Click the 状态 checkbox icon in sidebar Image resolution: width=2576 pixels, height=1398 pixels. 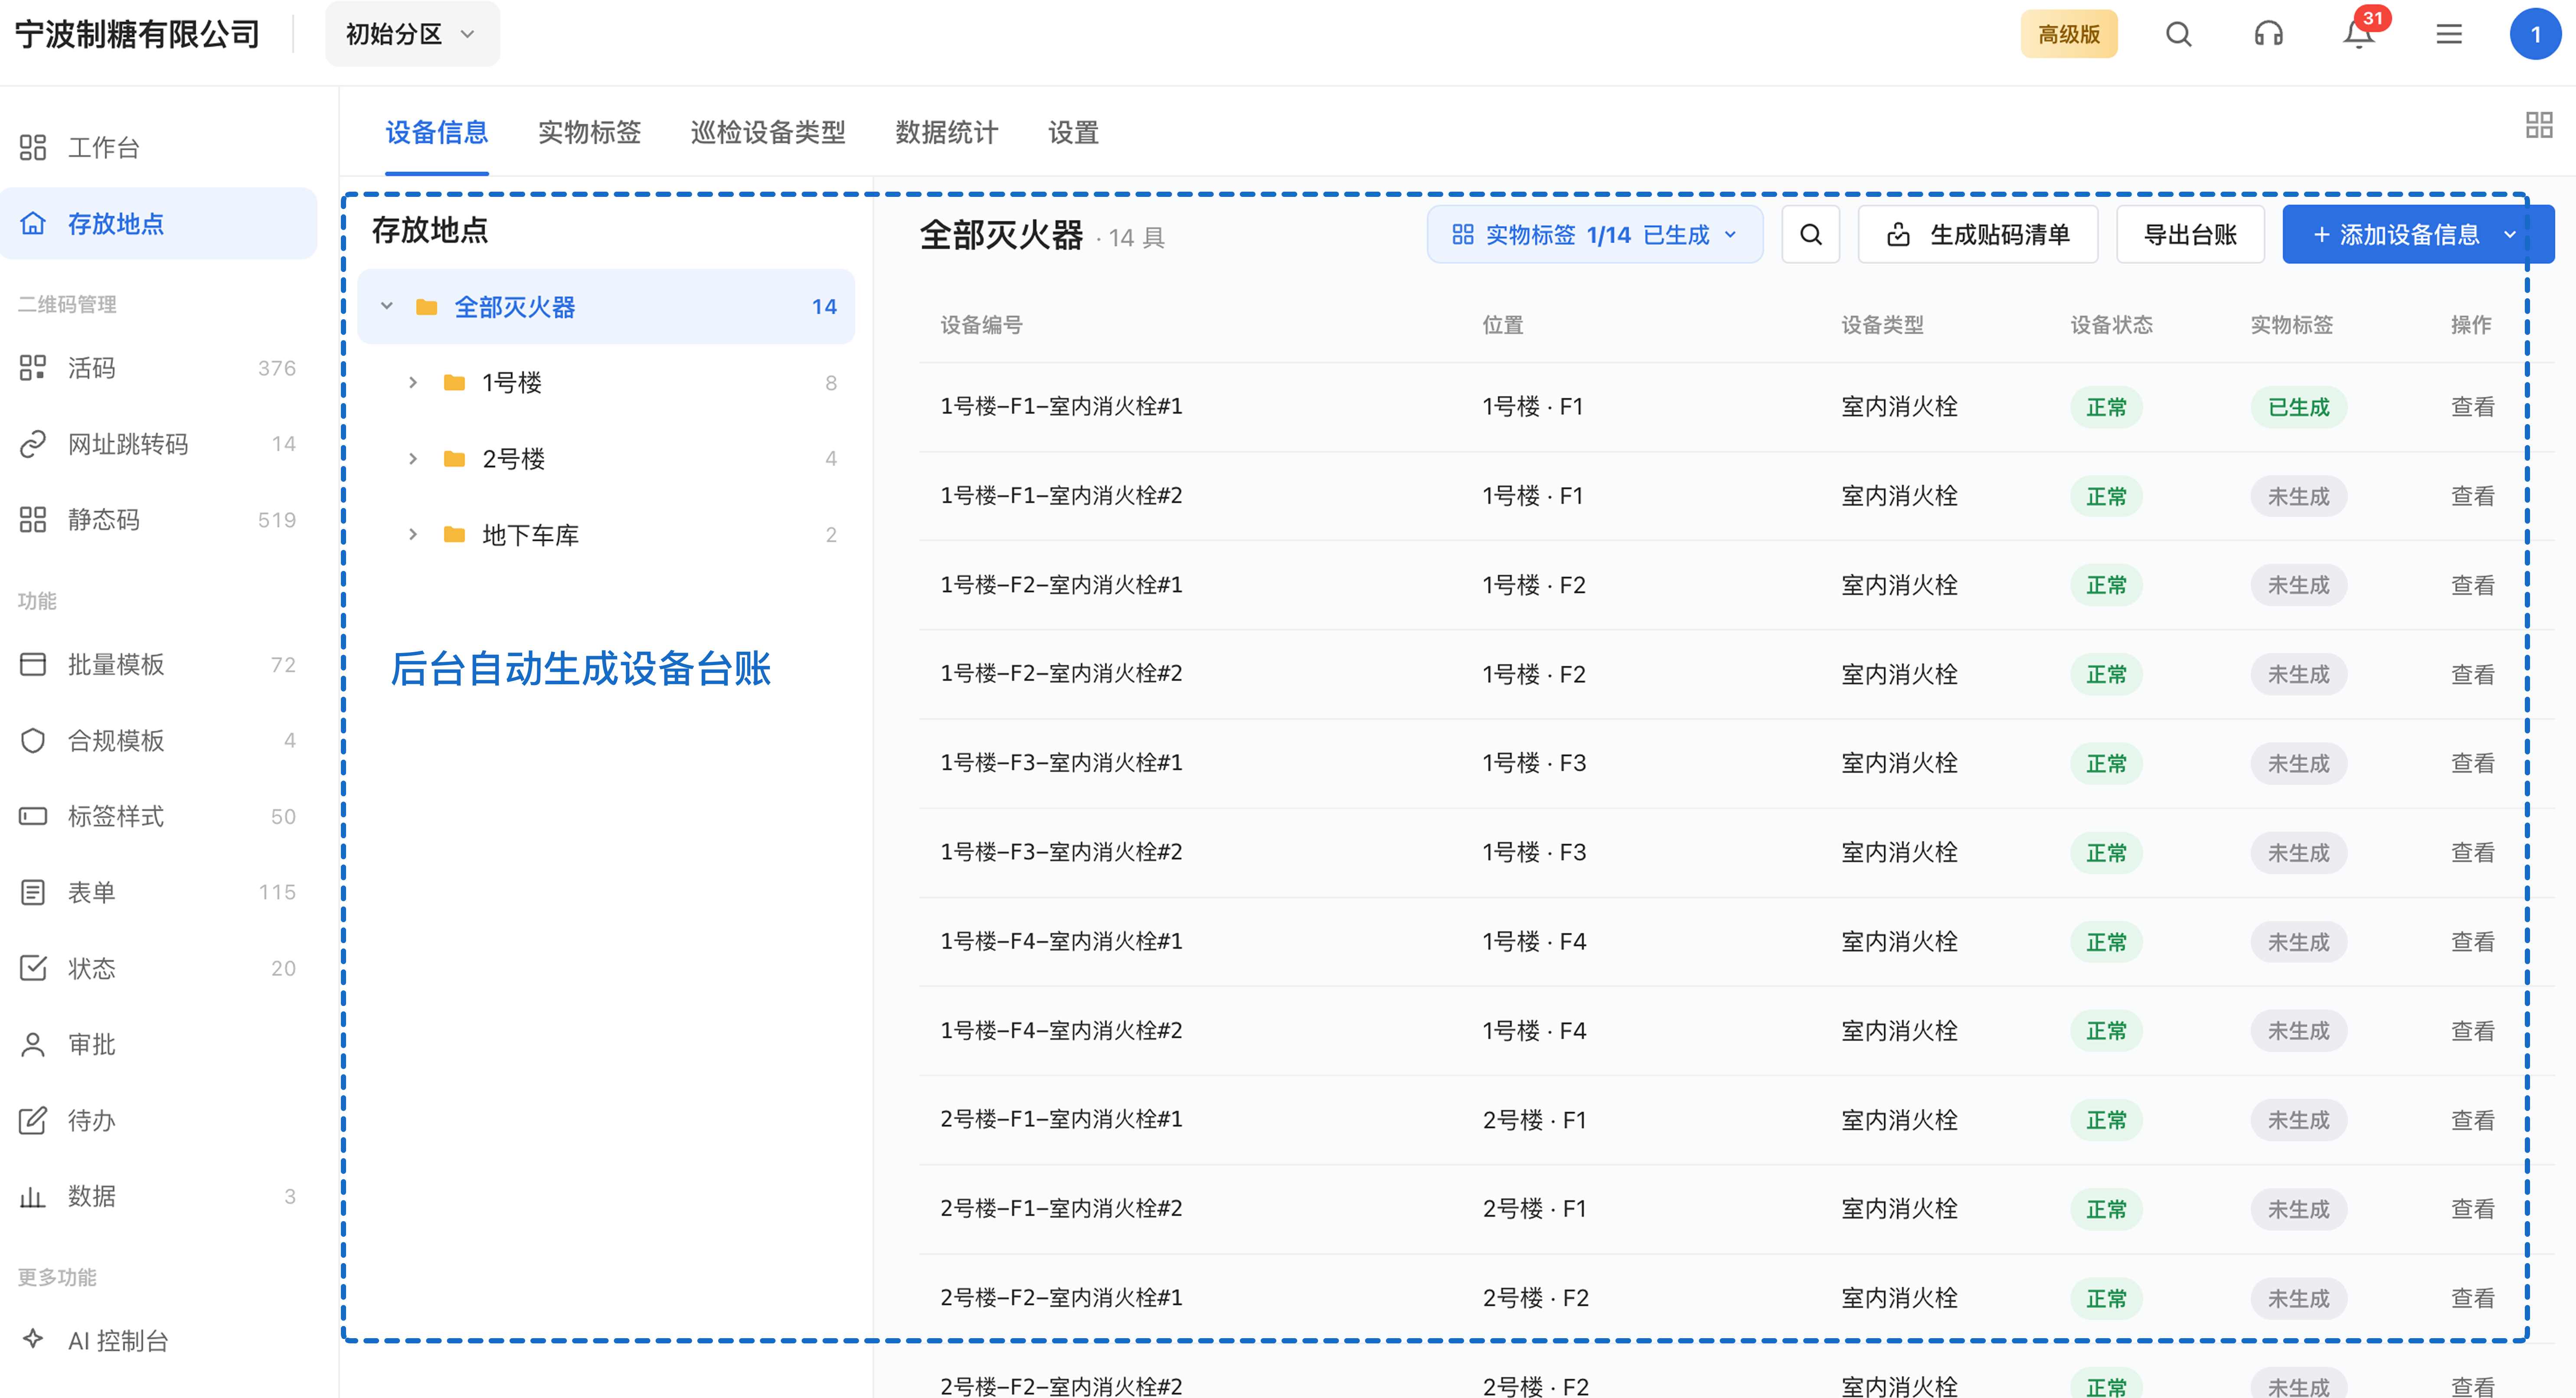click(33, 968)
